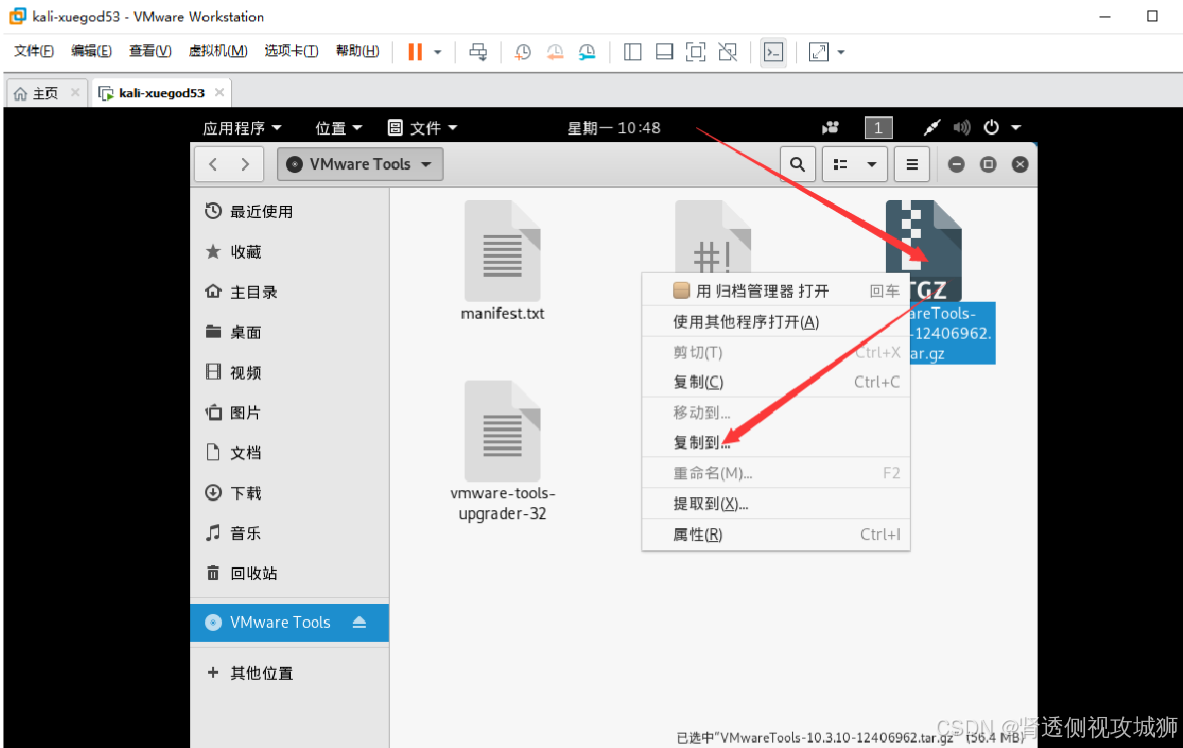Switch to the 主页 tab

[x=45, y=93]
